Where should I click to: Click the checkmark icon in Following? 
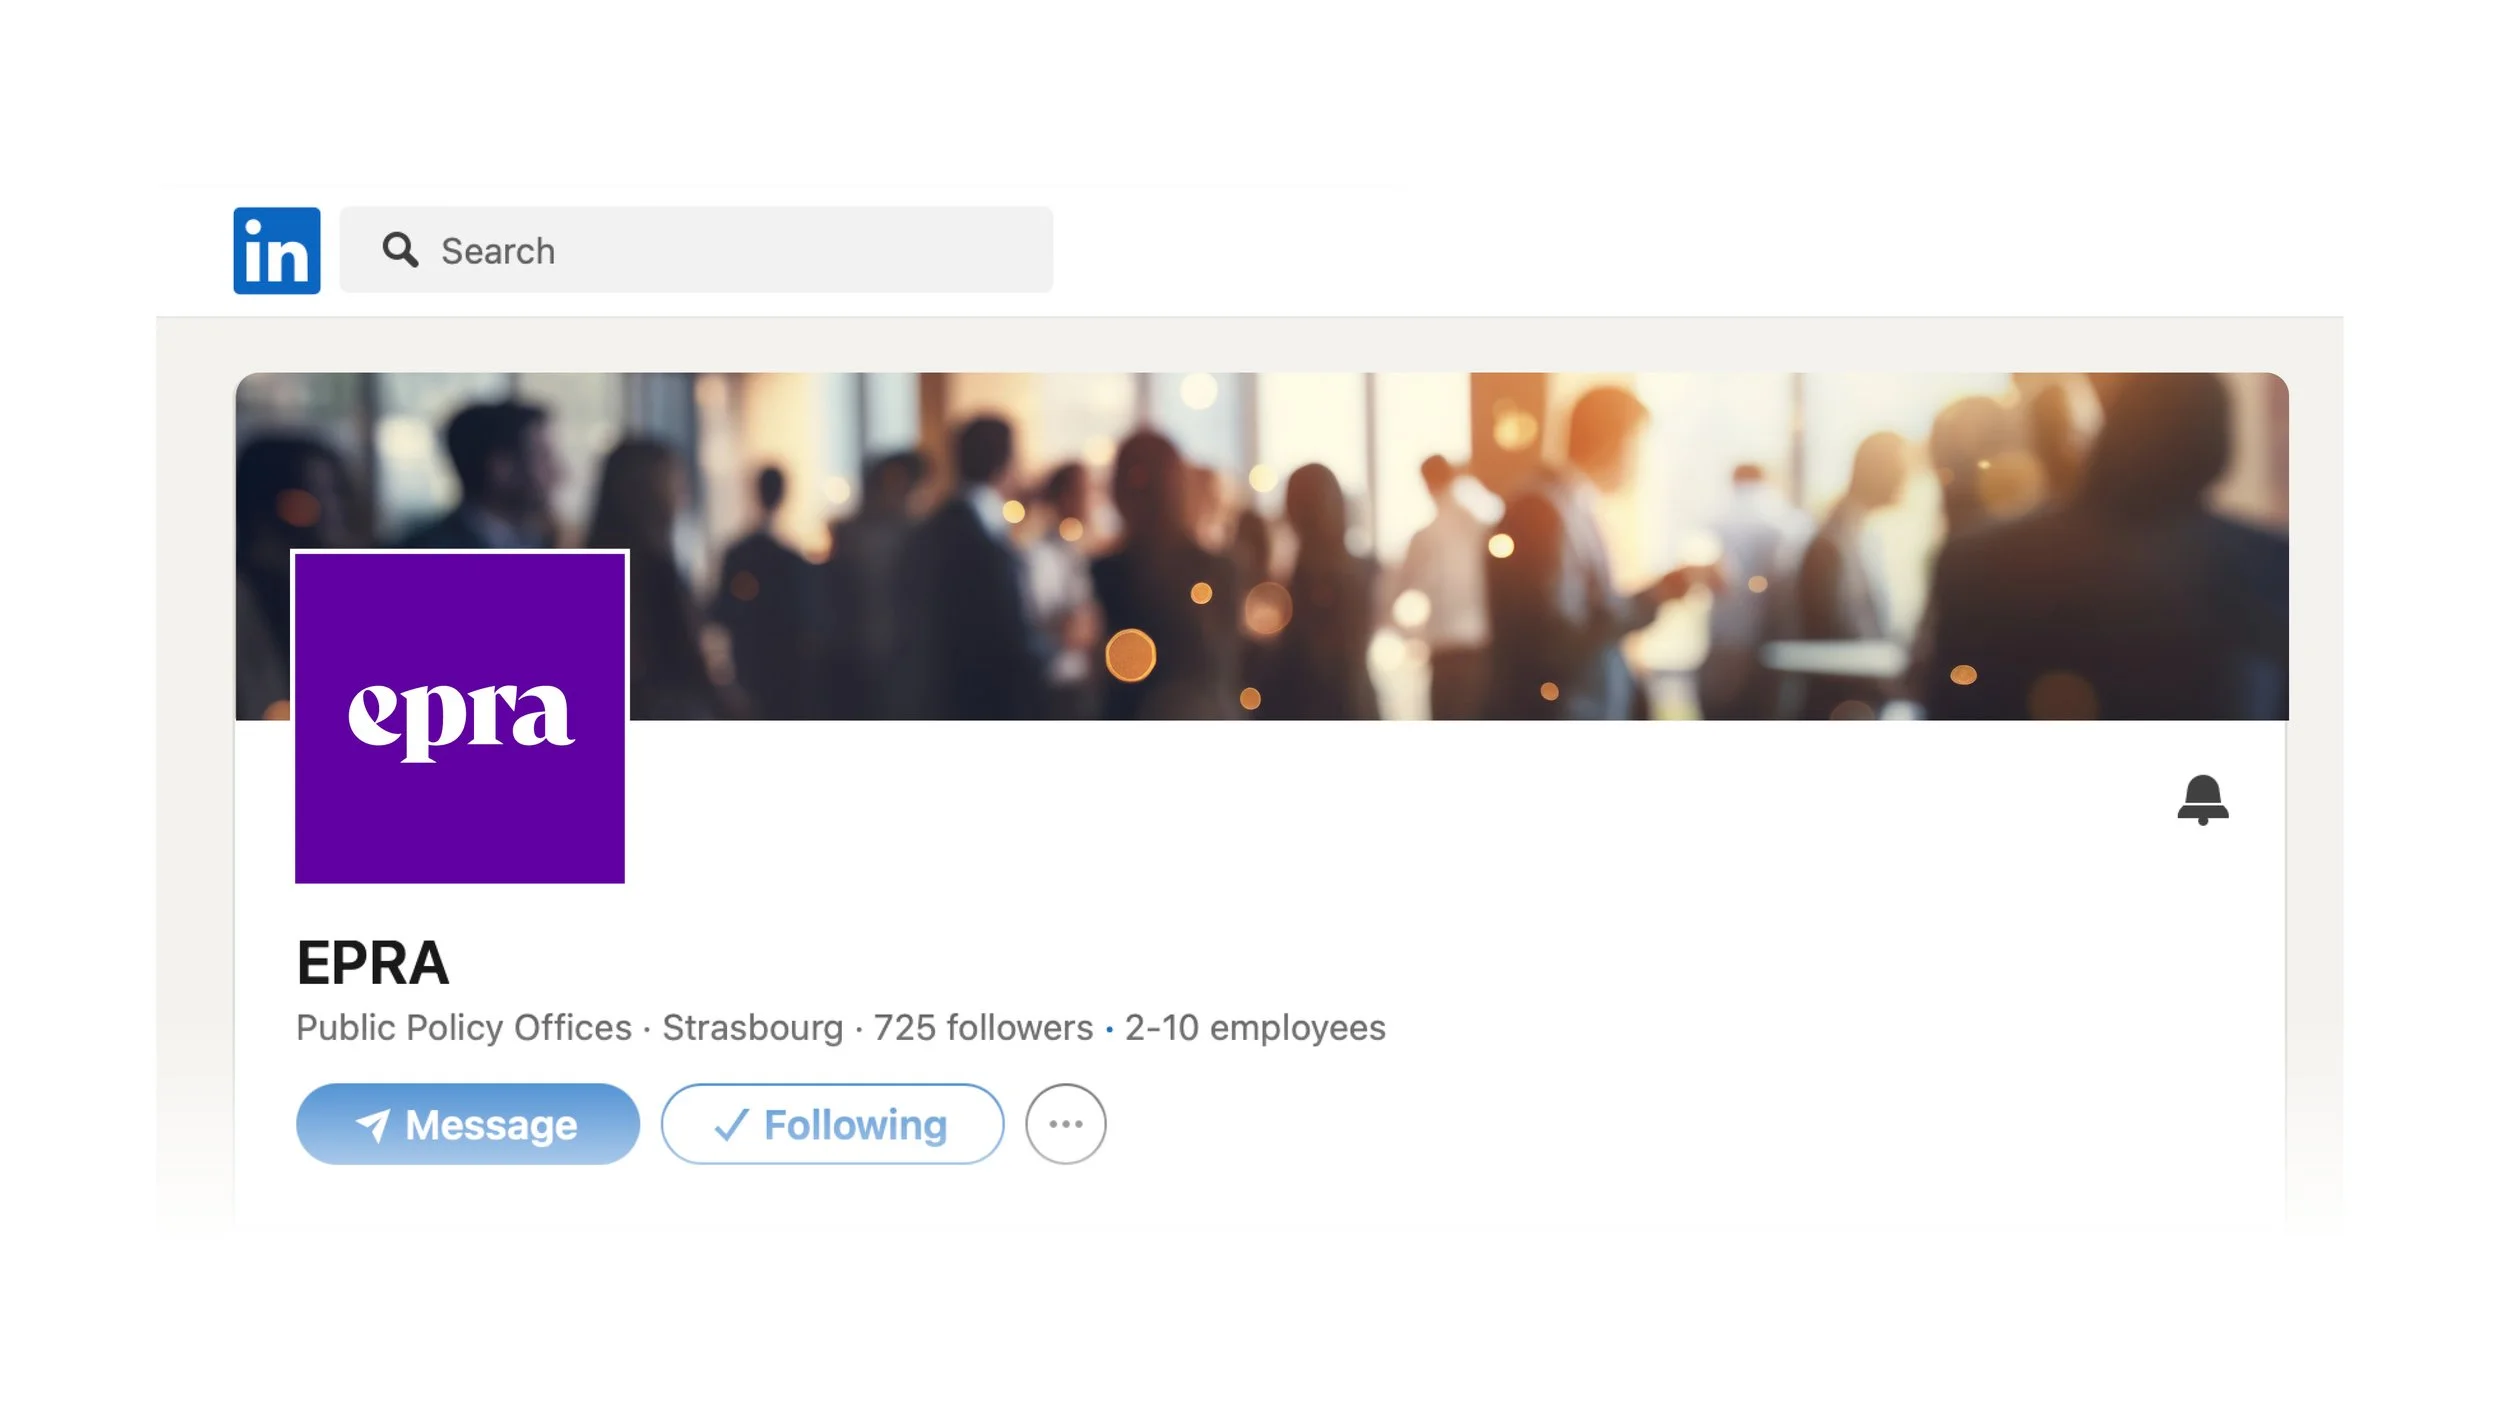pyautogui.click(x=731, y=1125)
